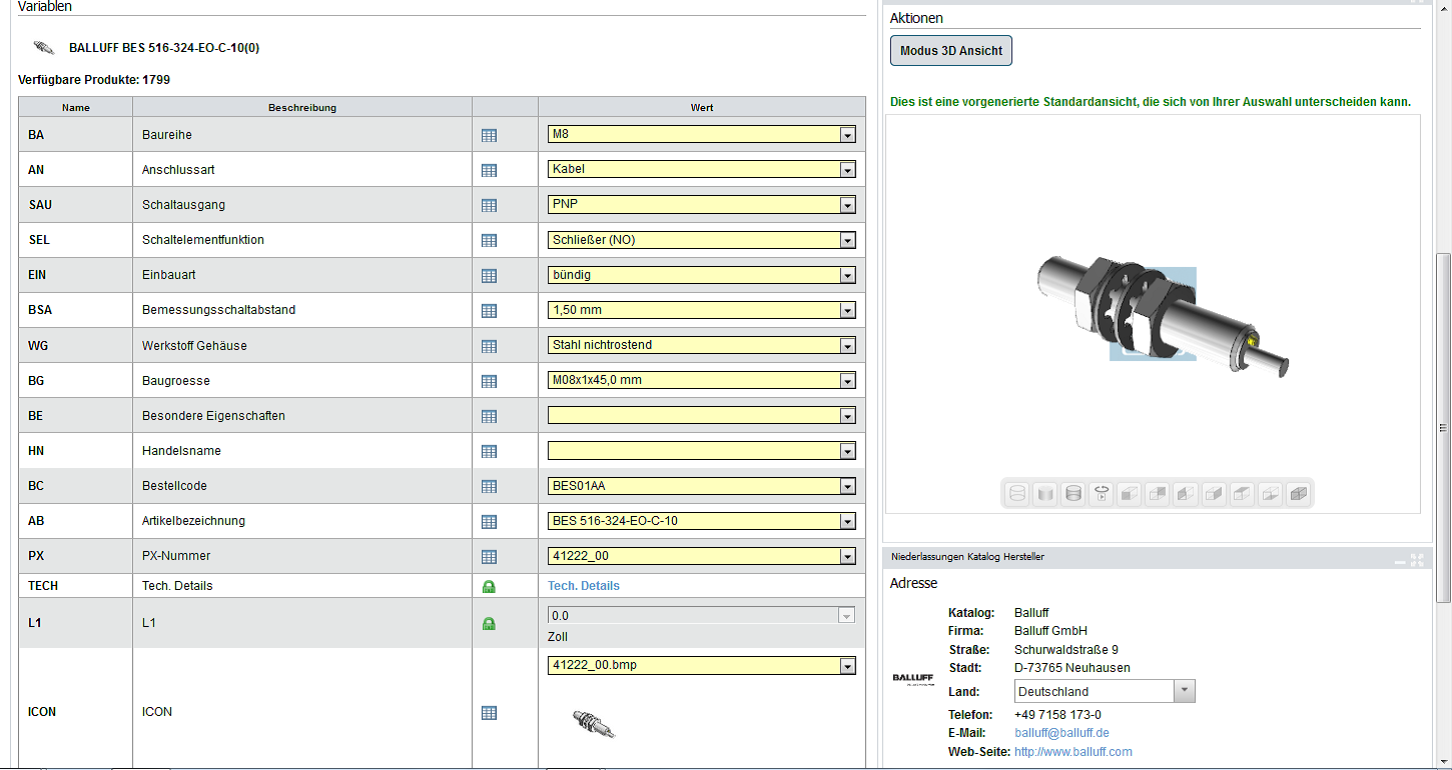1452x770 pixels.
Task: Open the Einbauart dropdown showing bündig
Action: coord(702,274)
